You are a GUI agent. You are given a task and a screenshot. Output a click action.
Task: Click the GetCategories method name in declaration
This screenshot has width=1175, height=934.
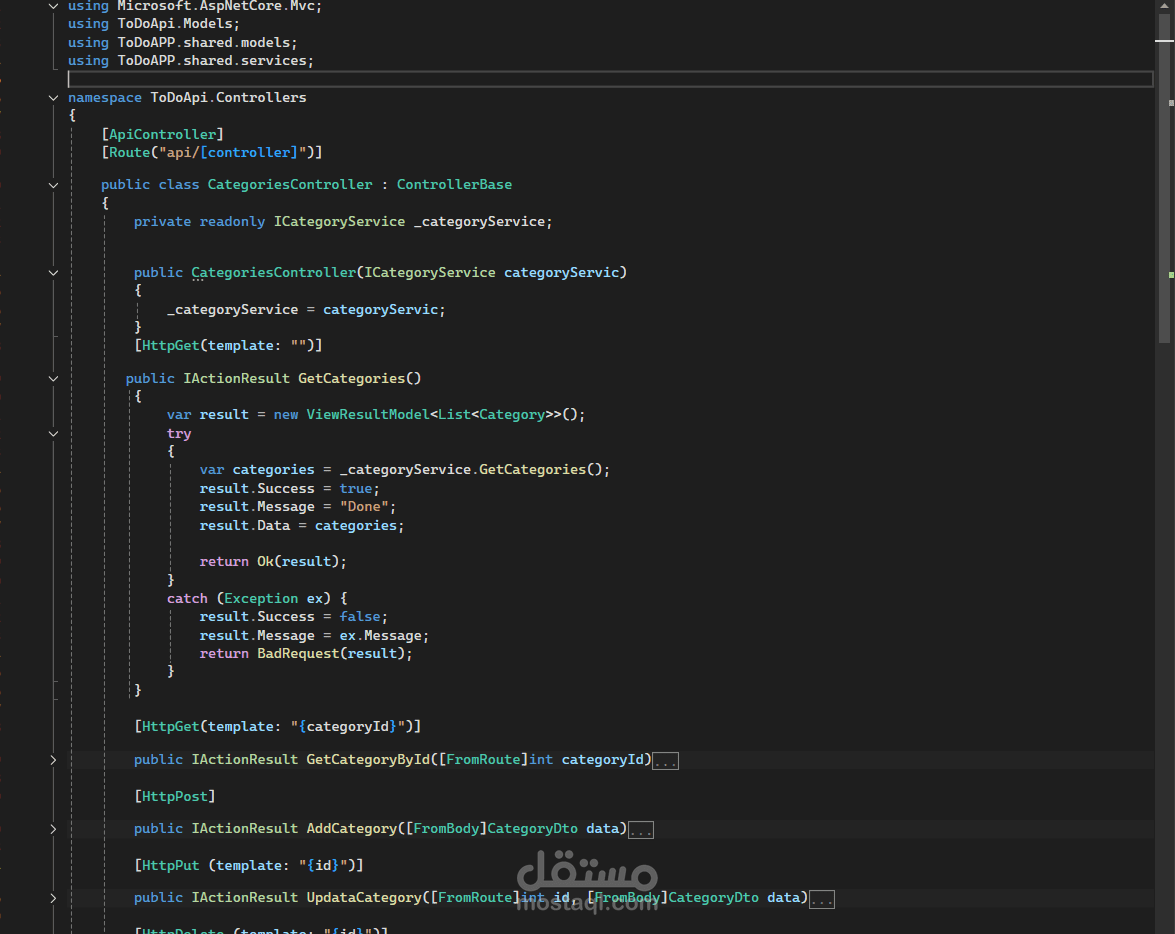coord(351,379)
